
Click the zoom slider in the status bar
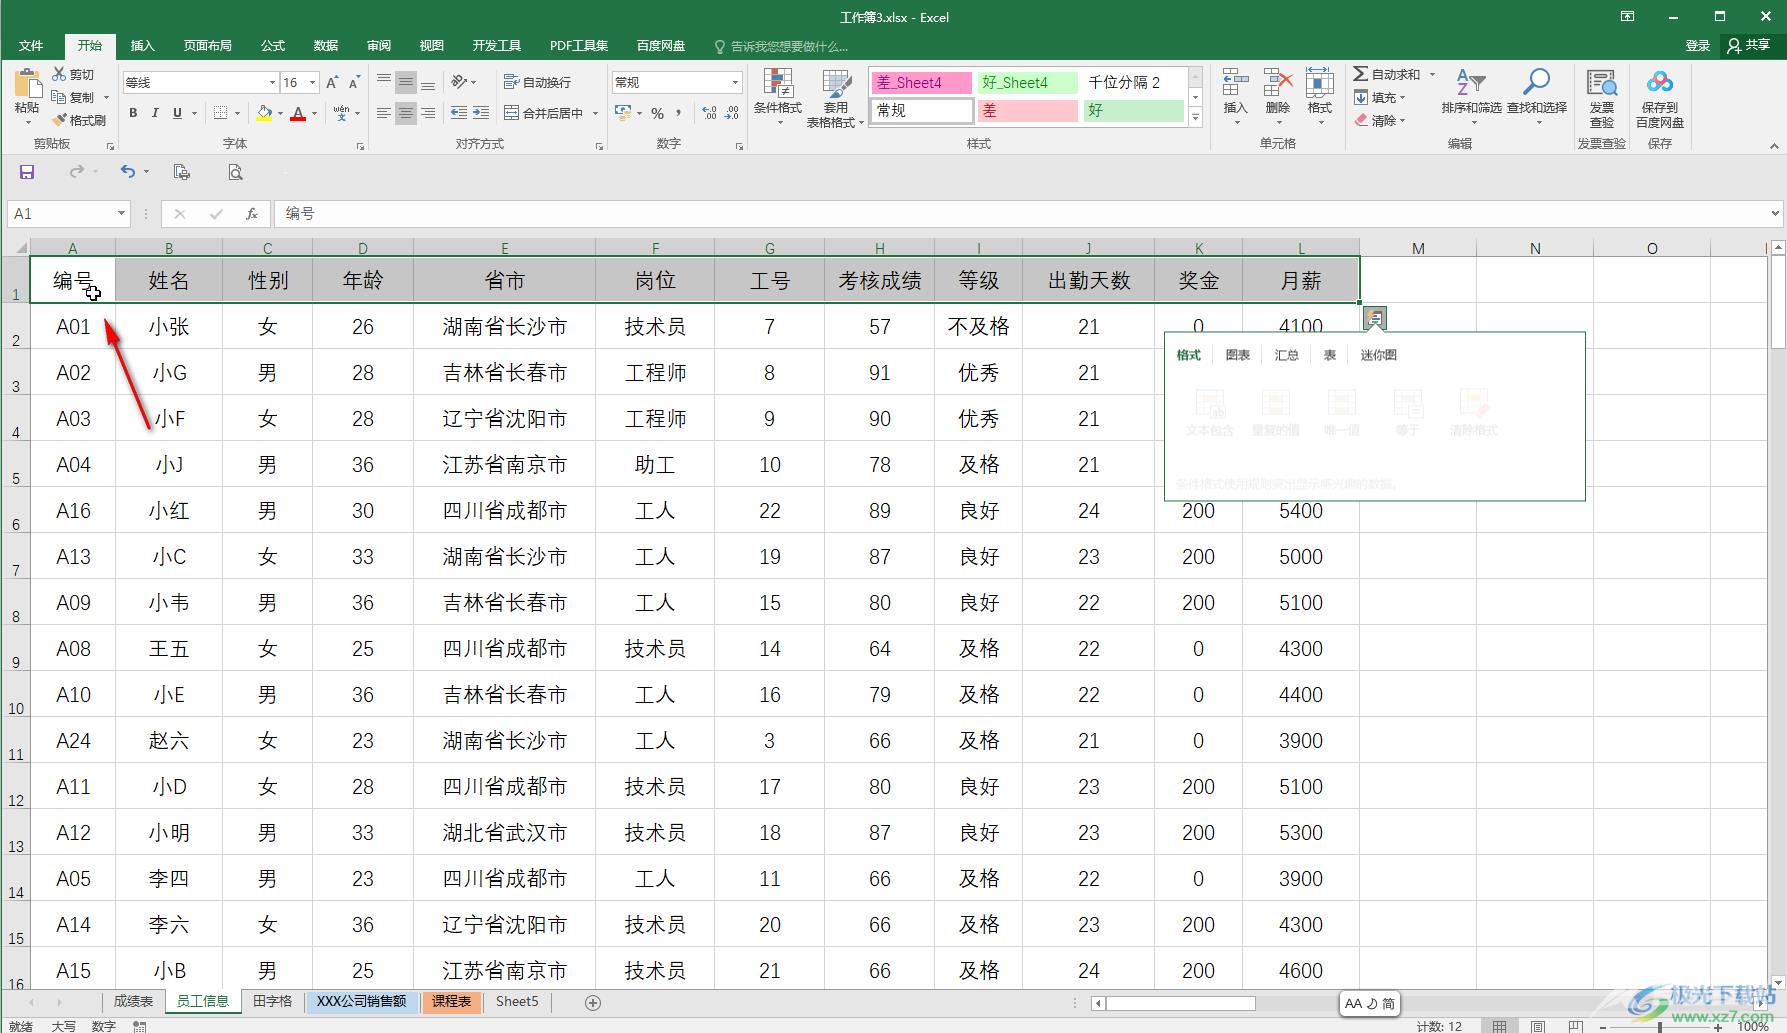(1660, 1026)
